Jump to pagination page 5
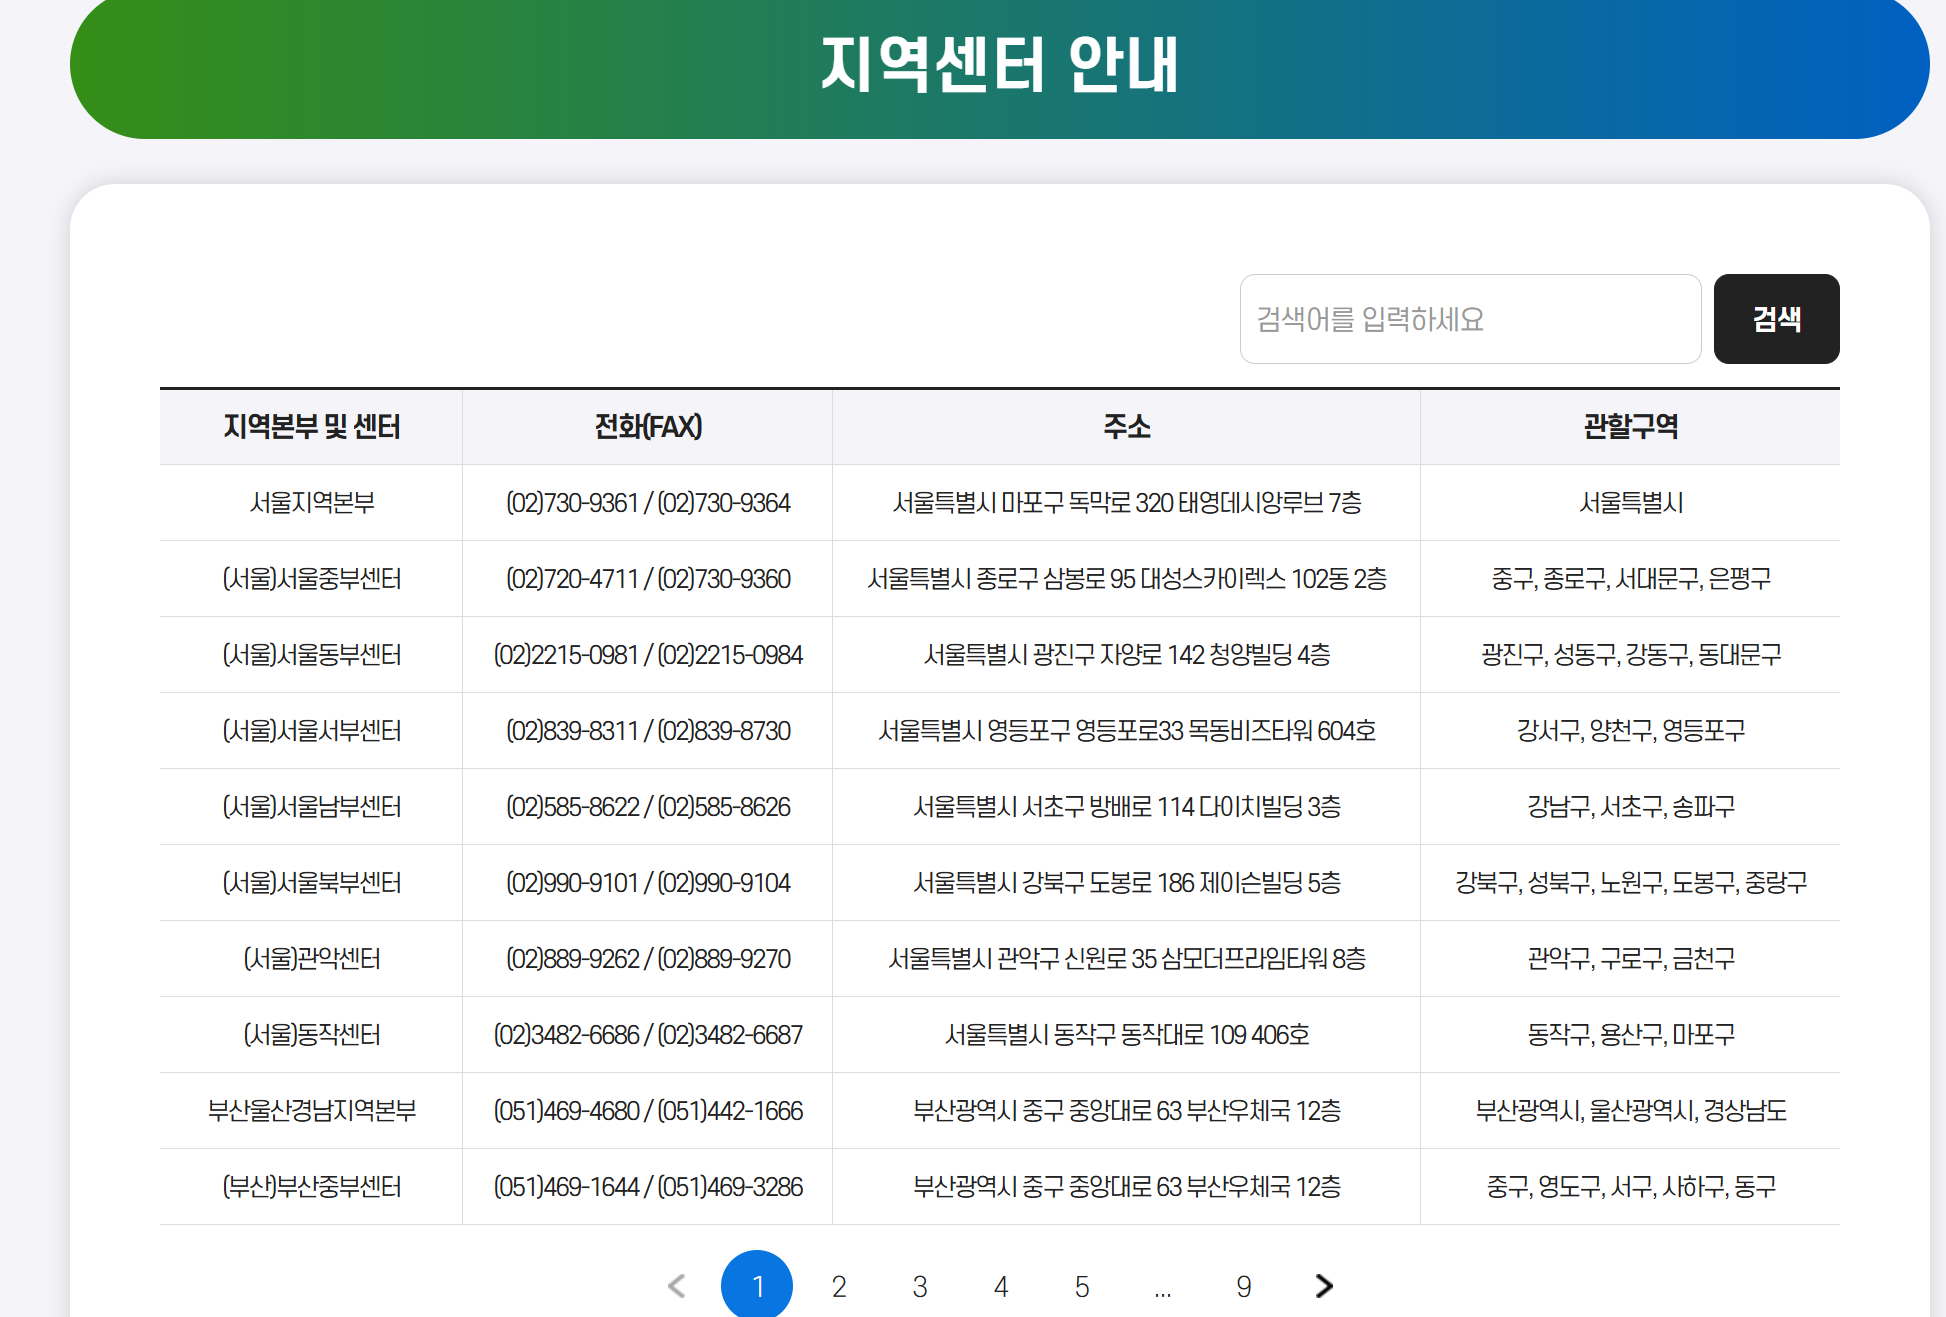The height and width of the screenshot is (1317, 1946). tap(1082, 1286)
